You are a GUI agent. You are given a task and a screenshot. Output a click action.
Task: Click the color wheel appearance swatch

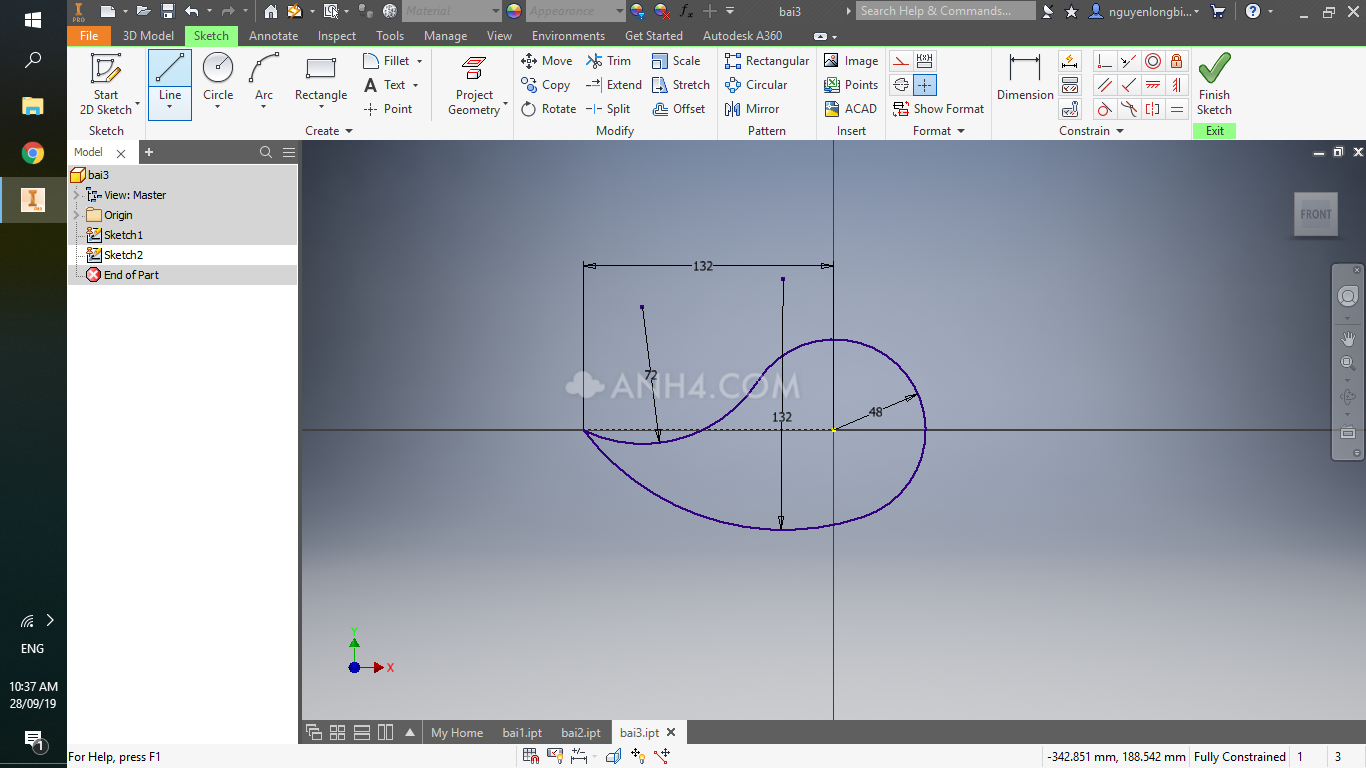514,11
